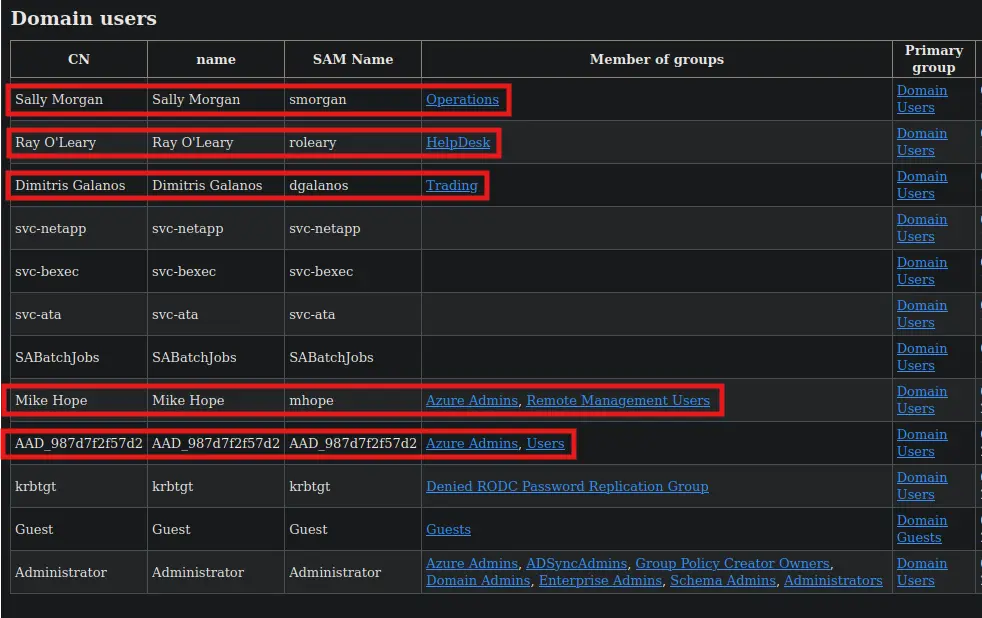This screenshot has width=982, height=618.
Task: Open the ADSyncAdmins group link
Action: (x=576, y=564)
